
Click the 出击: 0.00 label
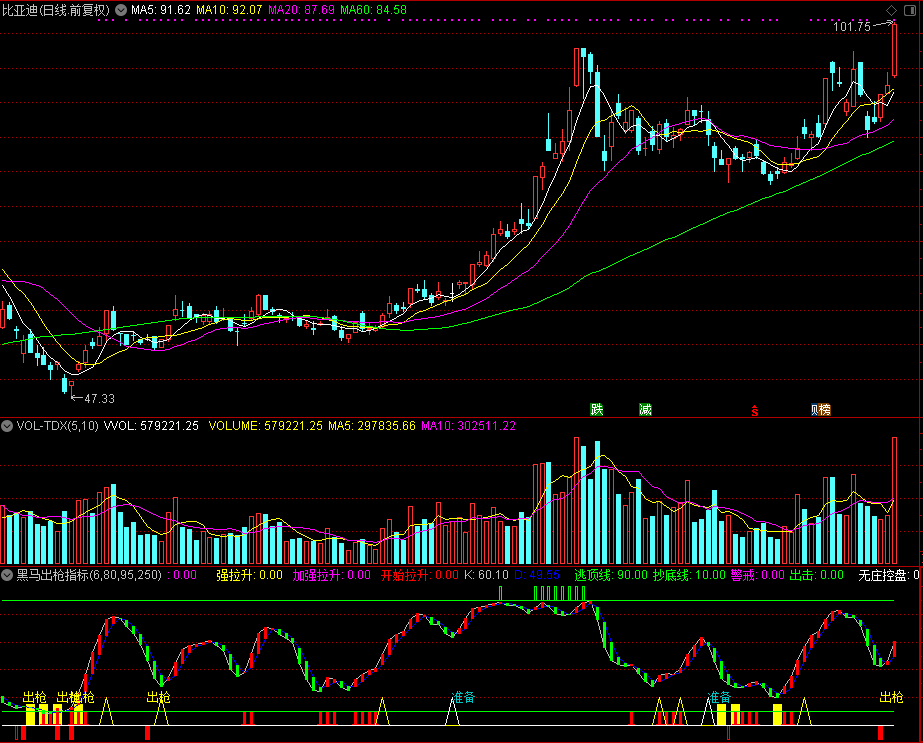(x=816, y=575)
